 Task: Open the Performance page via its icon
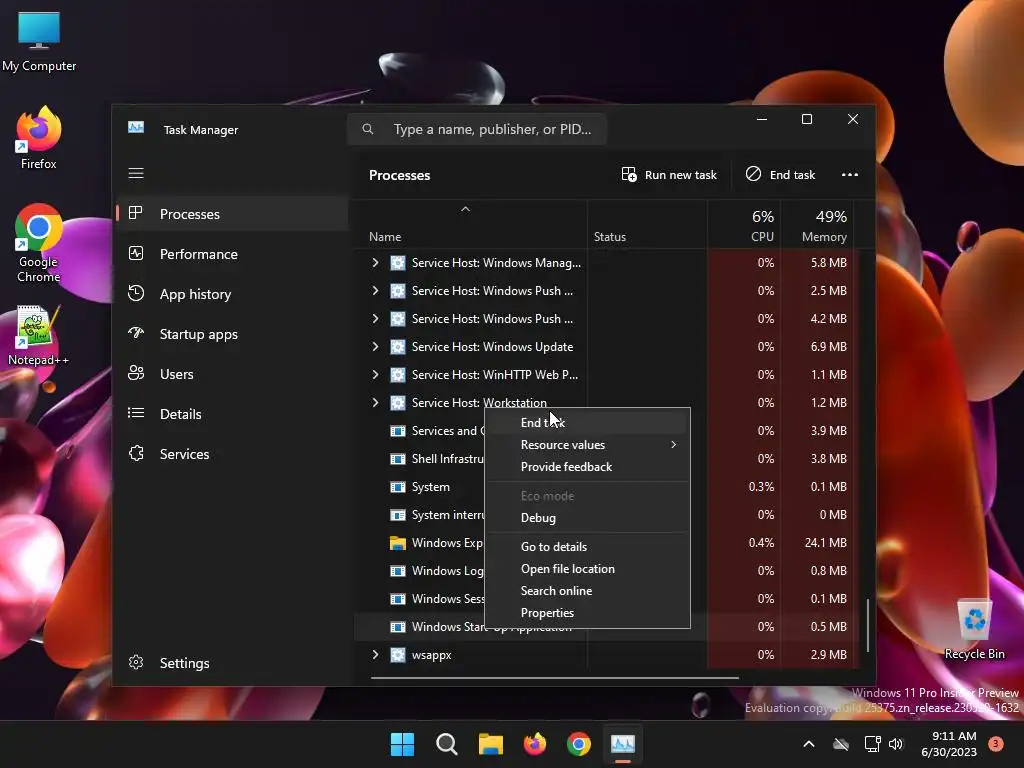point(136,253)
